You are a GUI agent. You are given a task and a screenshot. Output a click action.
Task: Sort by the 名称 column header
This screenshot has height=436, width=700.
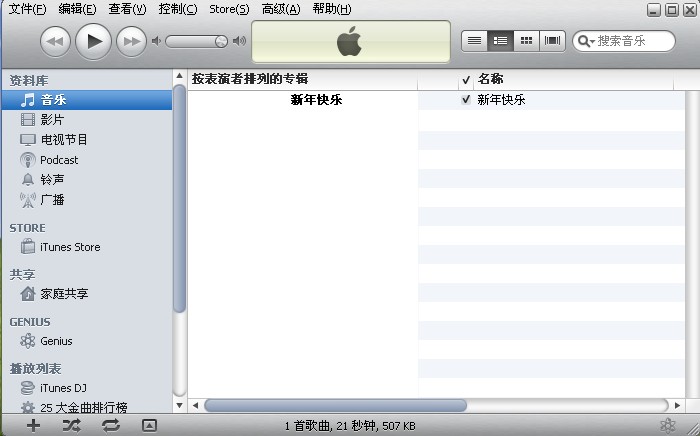tap(574, 80)
